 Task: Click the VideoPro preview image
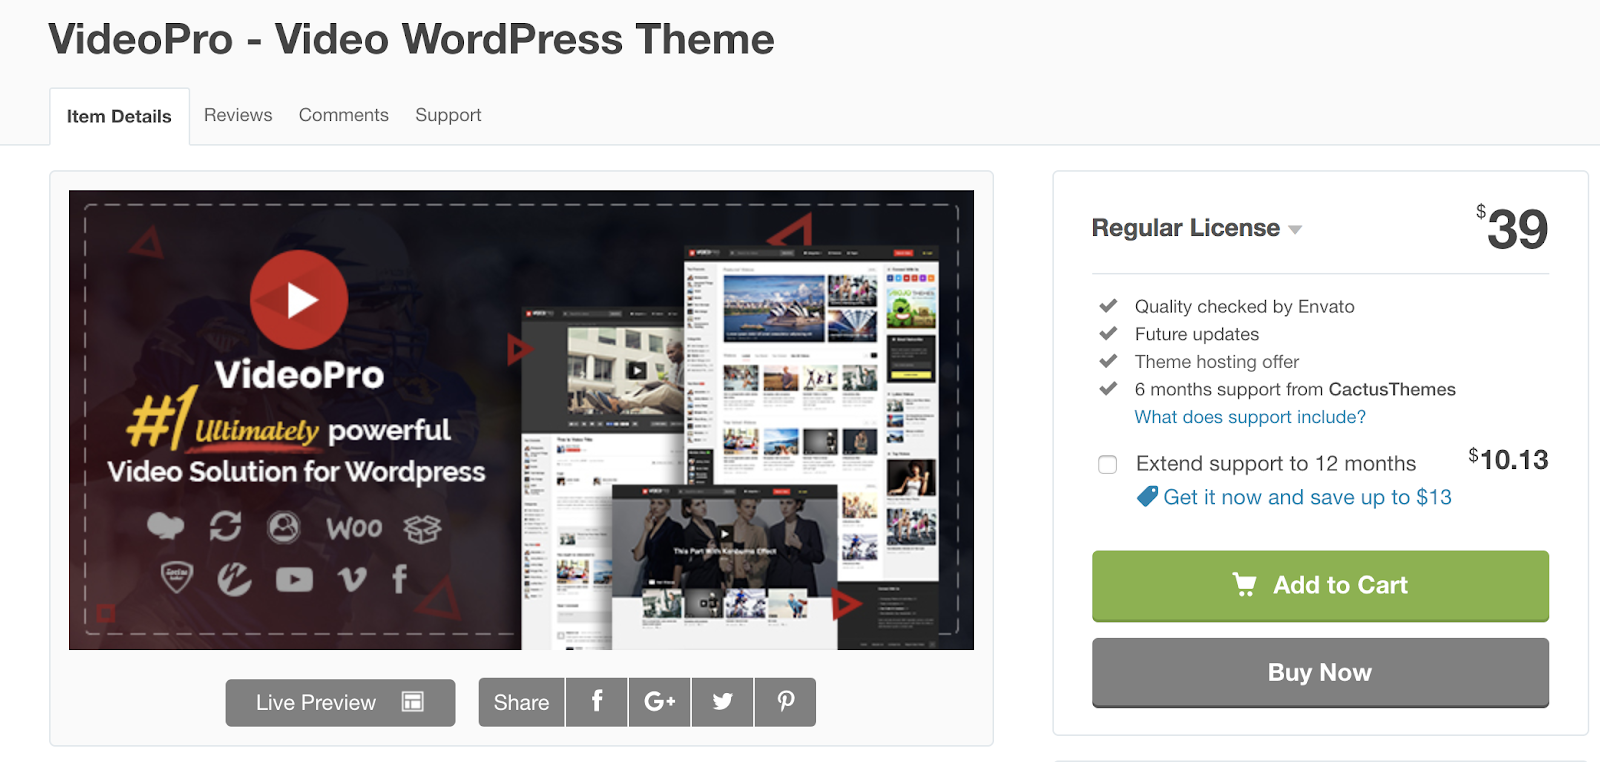521,420
